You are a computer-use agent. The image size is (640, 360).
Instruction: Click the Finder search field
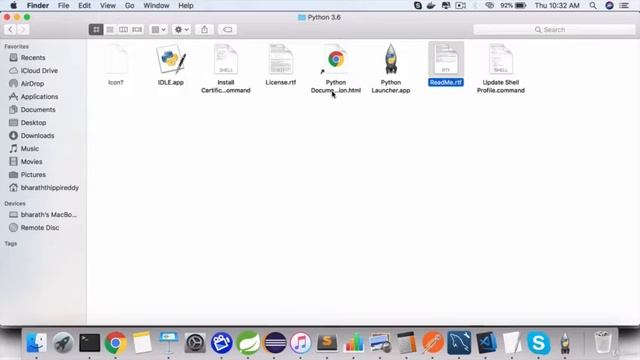click(554, 29)
